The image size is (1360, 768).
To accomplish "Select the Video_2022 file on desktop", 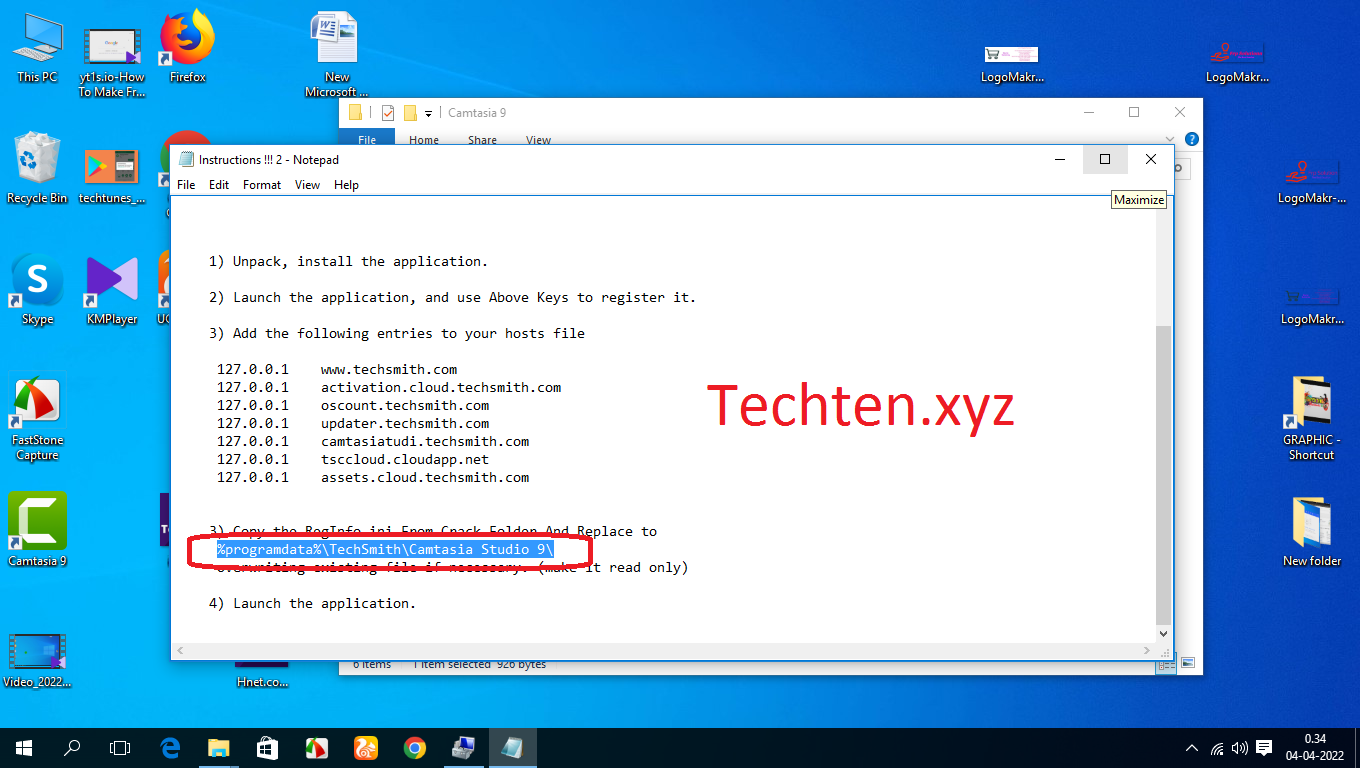I will click(37, 660).
